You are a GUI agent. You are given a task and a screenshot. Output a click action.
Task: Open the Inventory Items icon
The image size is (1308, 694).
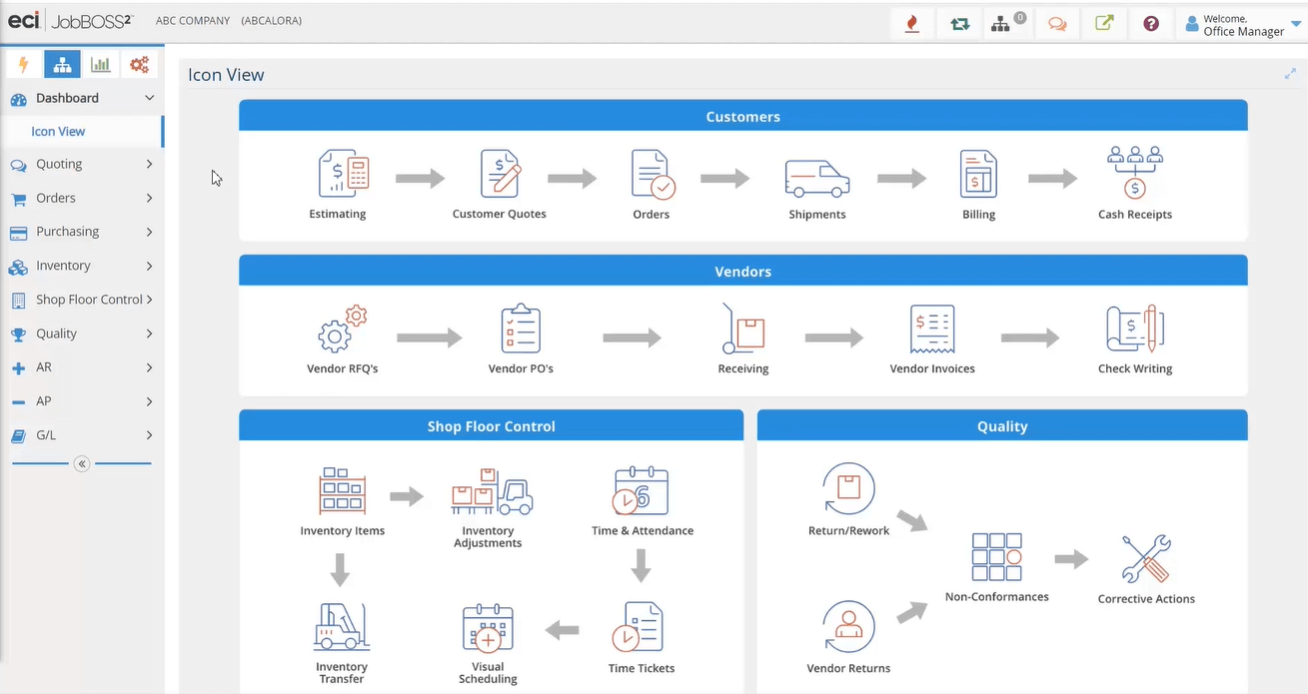342,491
